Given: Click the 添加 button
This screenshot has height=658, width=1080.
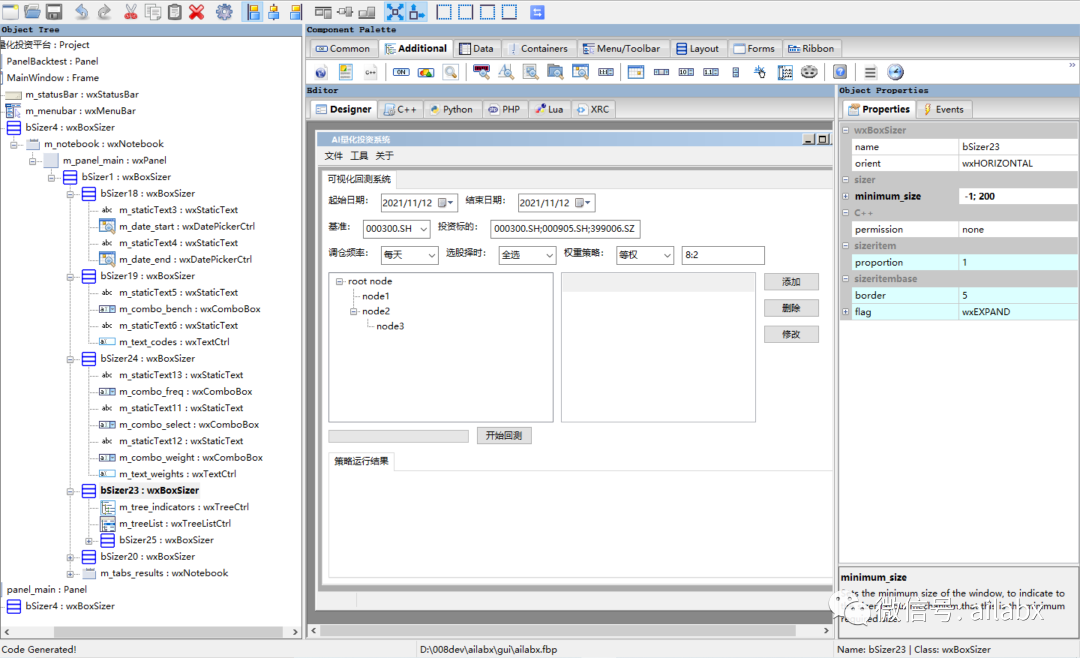Looking at the screenshot, I should 791,282.
